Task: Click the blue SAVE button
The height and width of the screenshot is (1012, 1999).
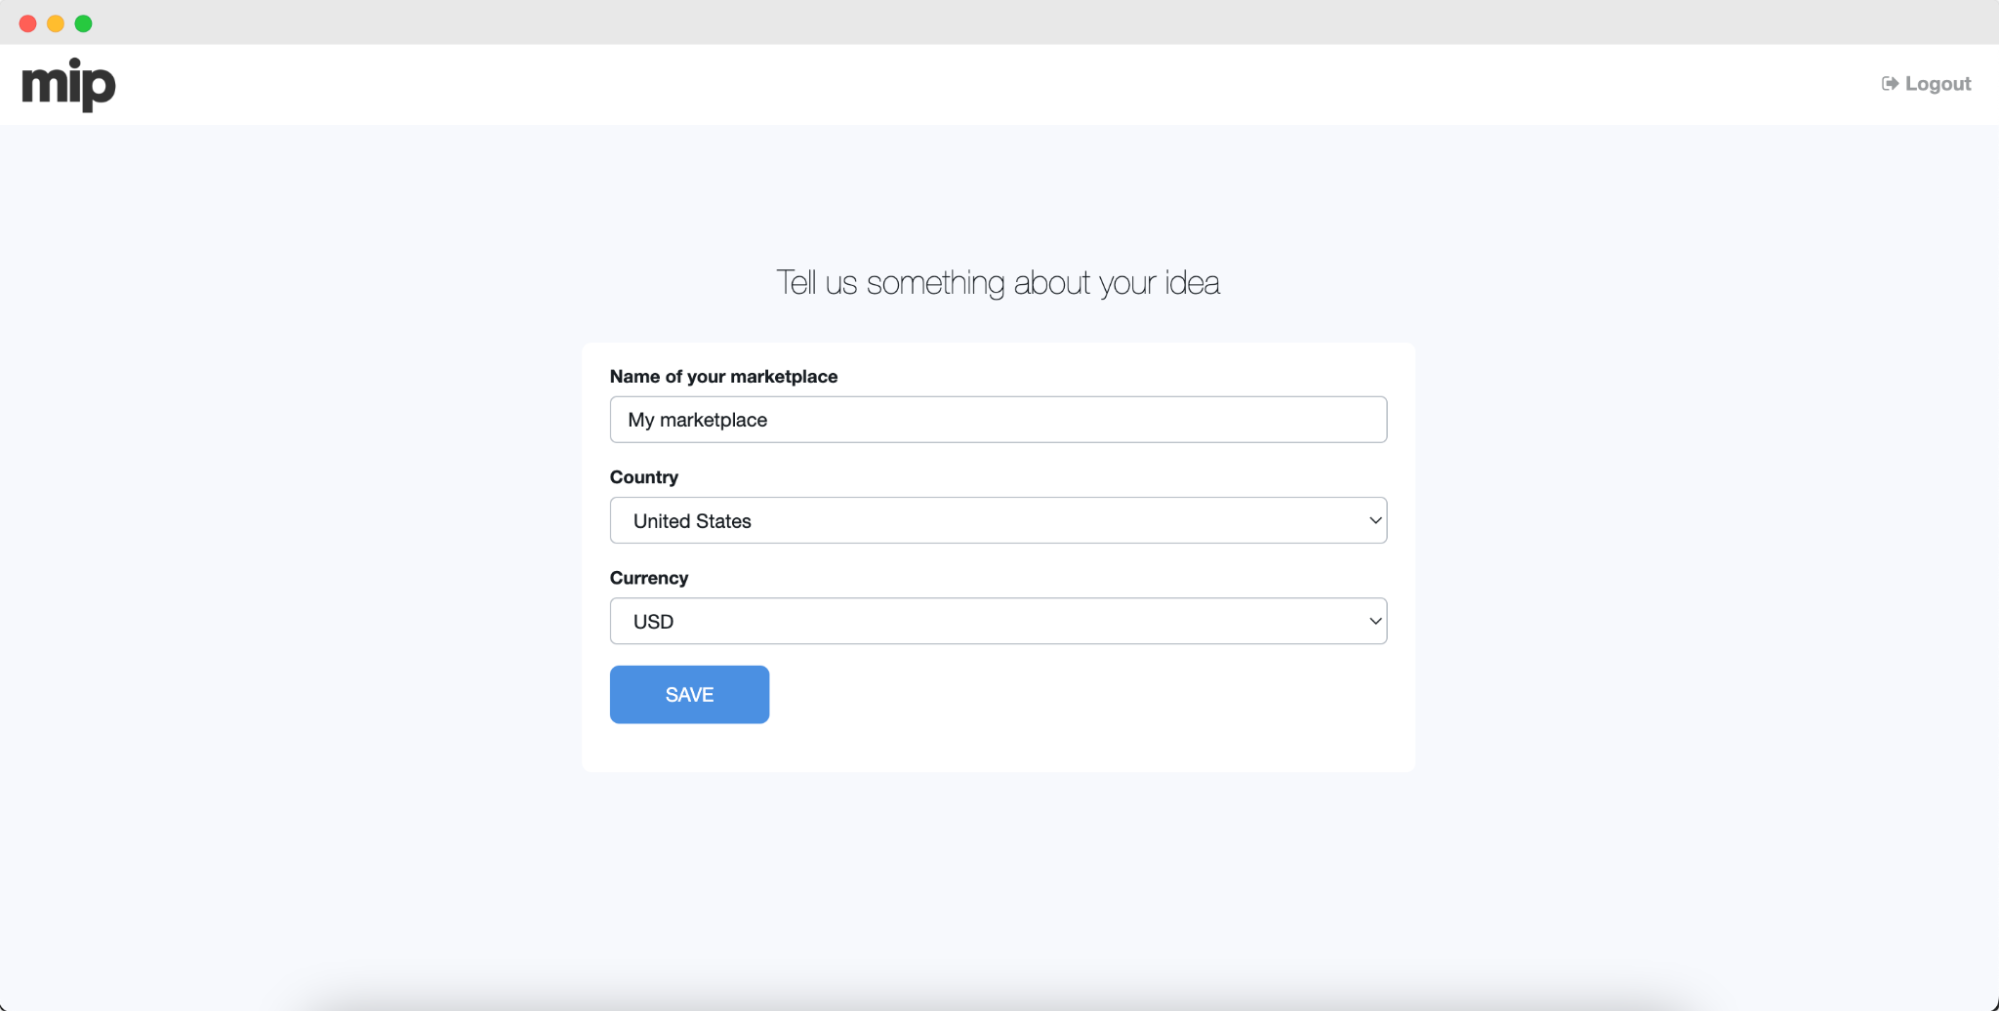Action: 689,695
